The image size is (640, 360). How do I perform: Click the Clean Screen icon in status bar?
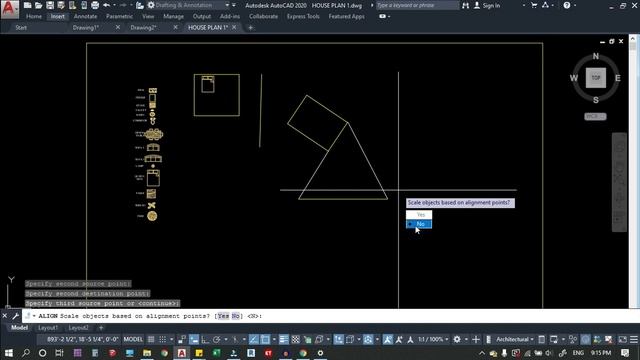tap(622, 339)
